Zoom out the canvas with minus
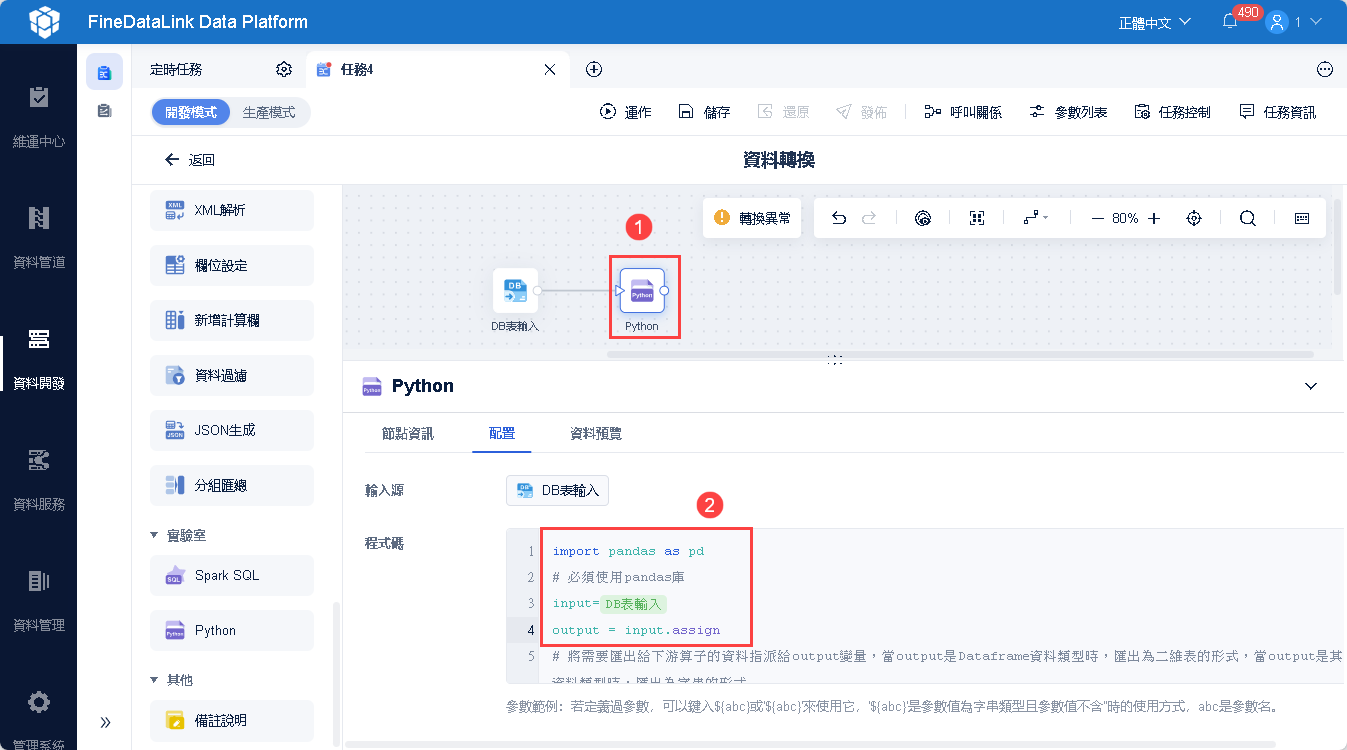1347x750 pixels. pos(1097,218)
